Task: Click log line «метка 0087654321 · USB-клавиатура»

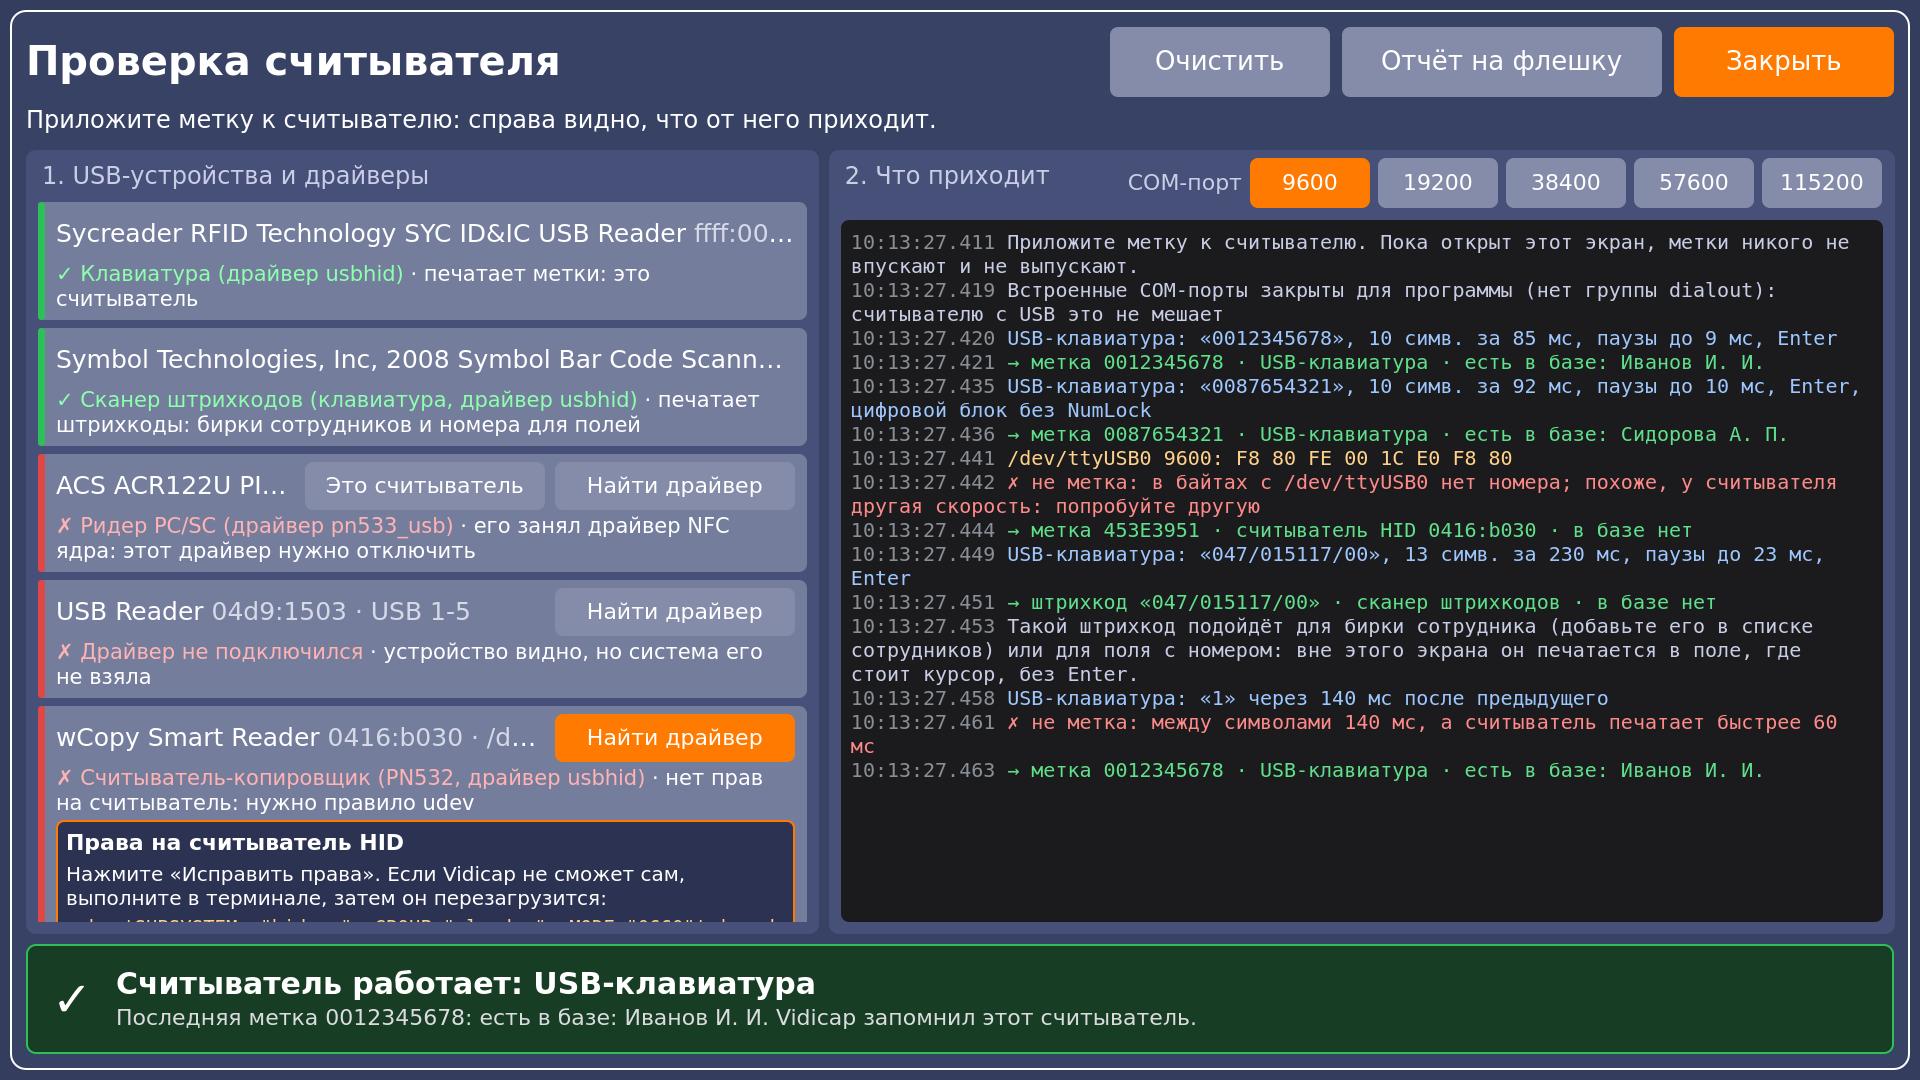Action: (1319, 435)
